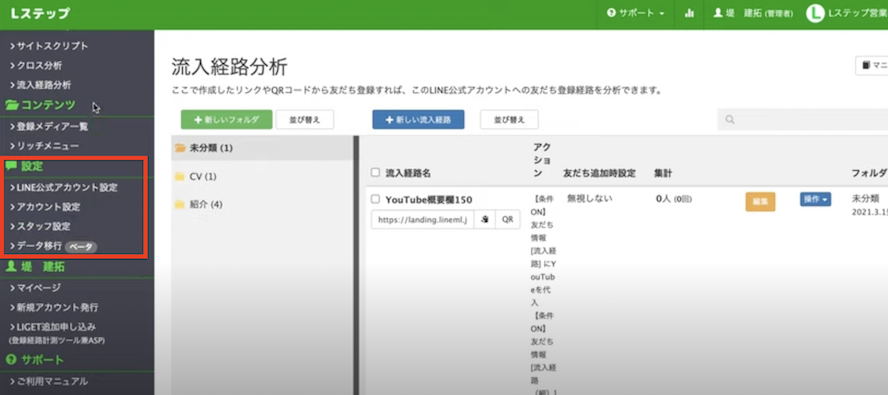
Task: Open the サポート dropdown in top bar
Action: [635, 13]
